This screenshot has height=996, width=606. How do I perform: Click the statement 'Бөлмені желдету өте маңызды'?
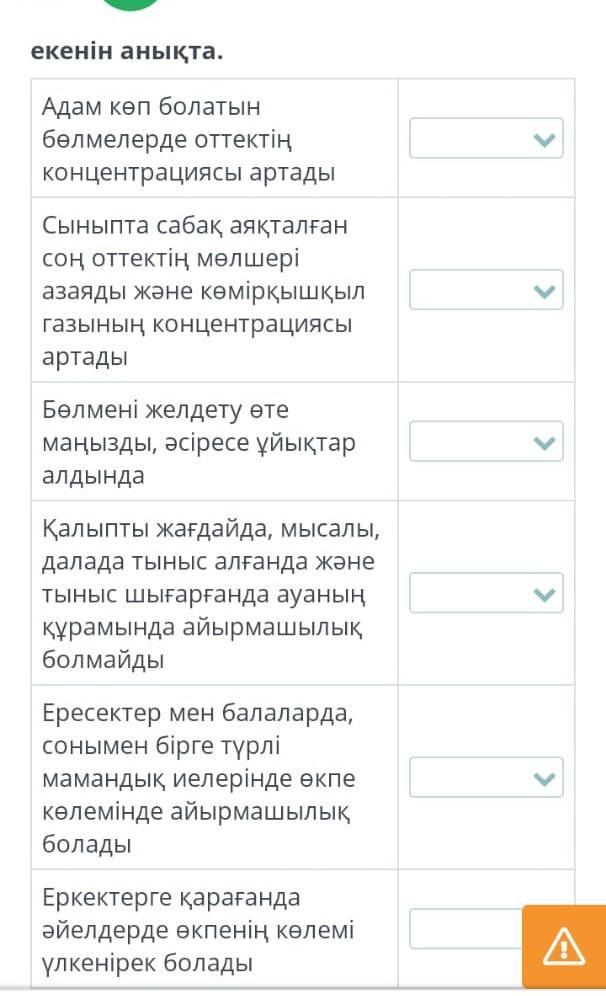(199, 442)
